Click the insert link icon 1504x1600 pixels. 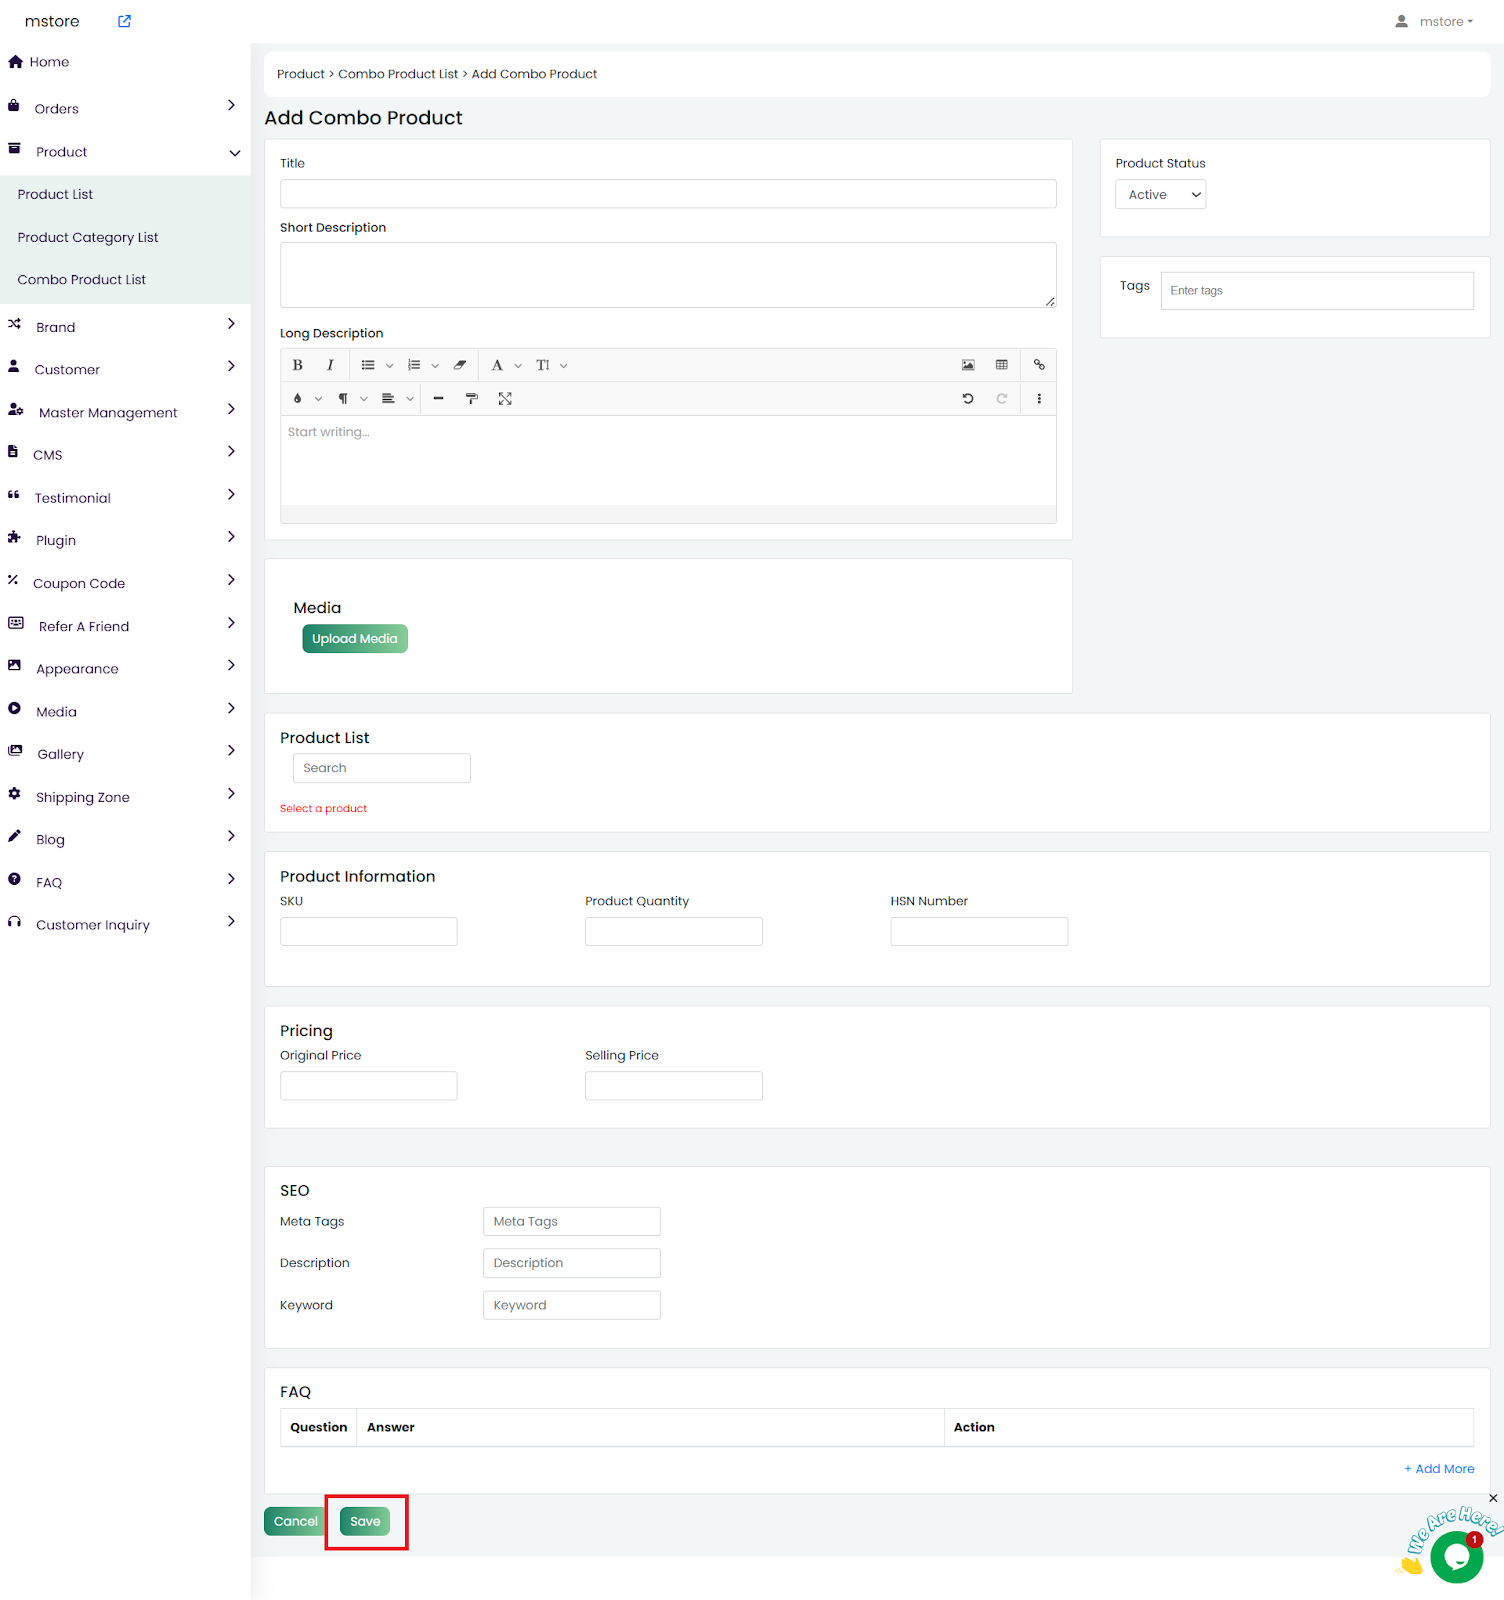[1039, 365]
